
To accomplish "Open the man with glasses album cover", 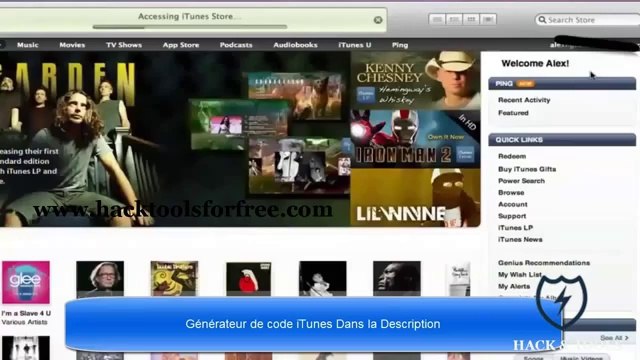I will (100, 278).
